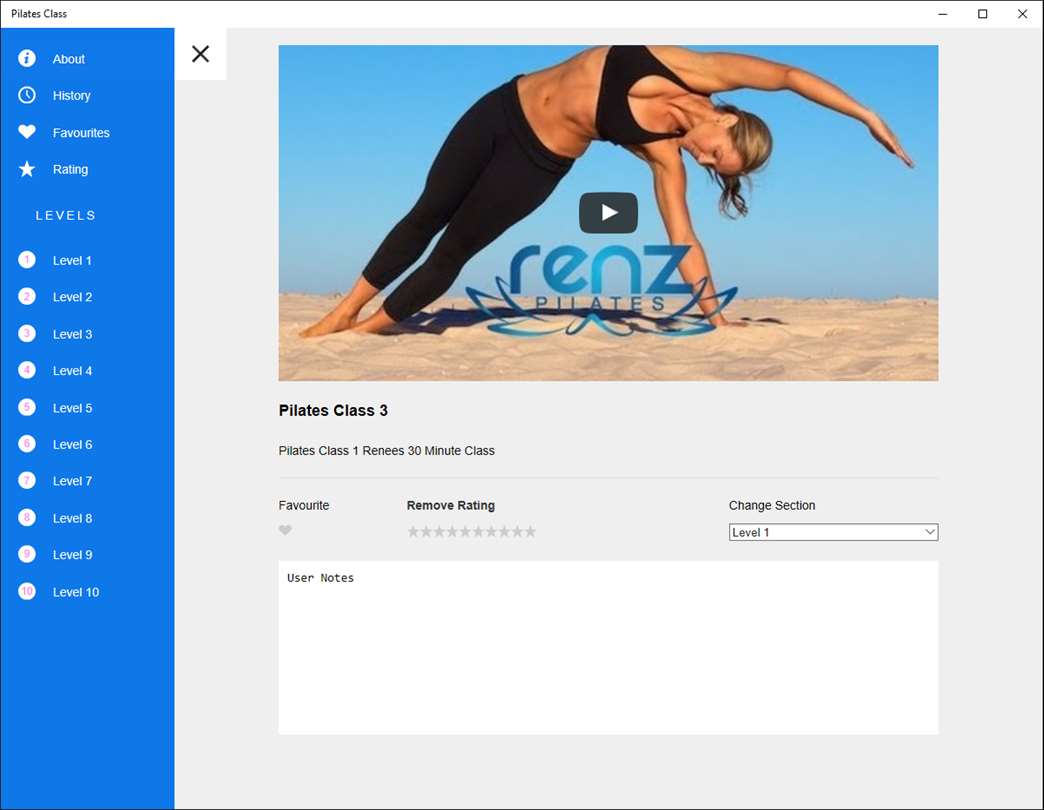
Task: Open the Change Section dropdown
Action: coord(833,532)
